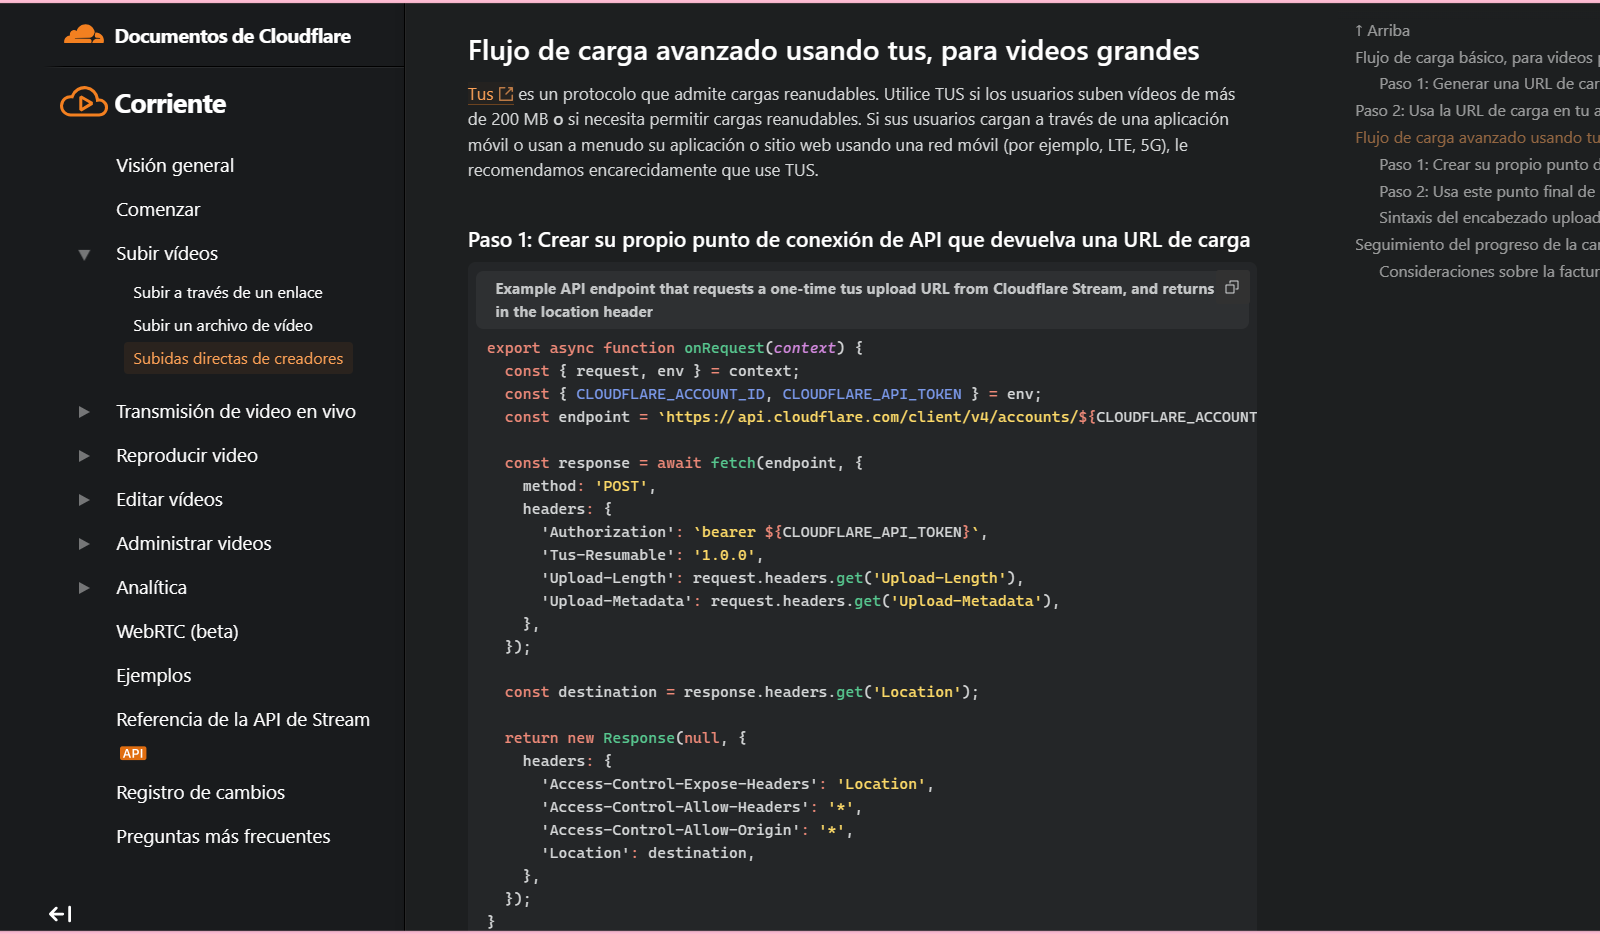Open Analítica sidebar page
The height and width of the screenshot is (934, 1600).
point(151,587)
